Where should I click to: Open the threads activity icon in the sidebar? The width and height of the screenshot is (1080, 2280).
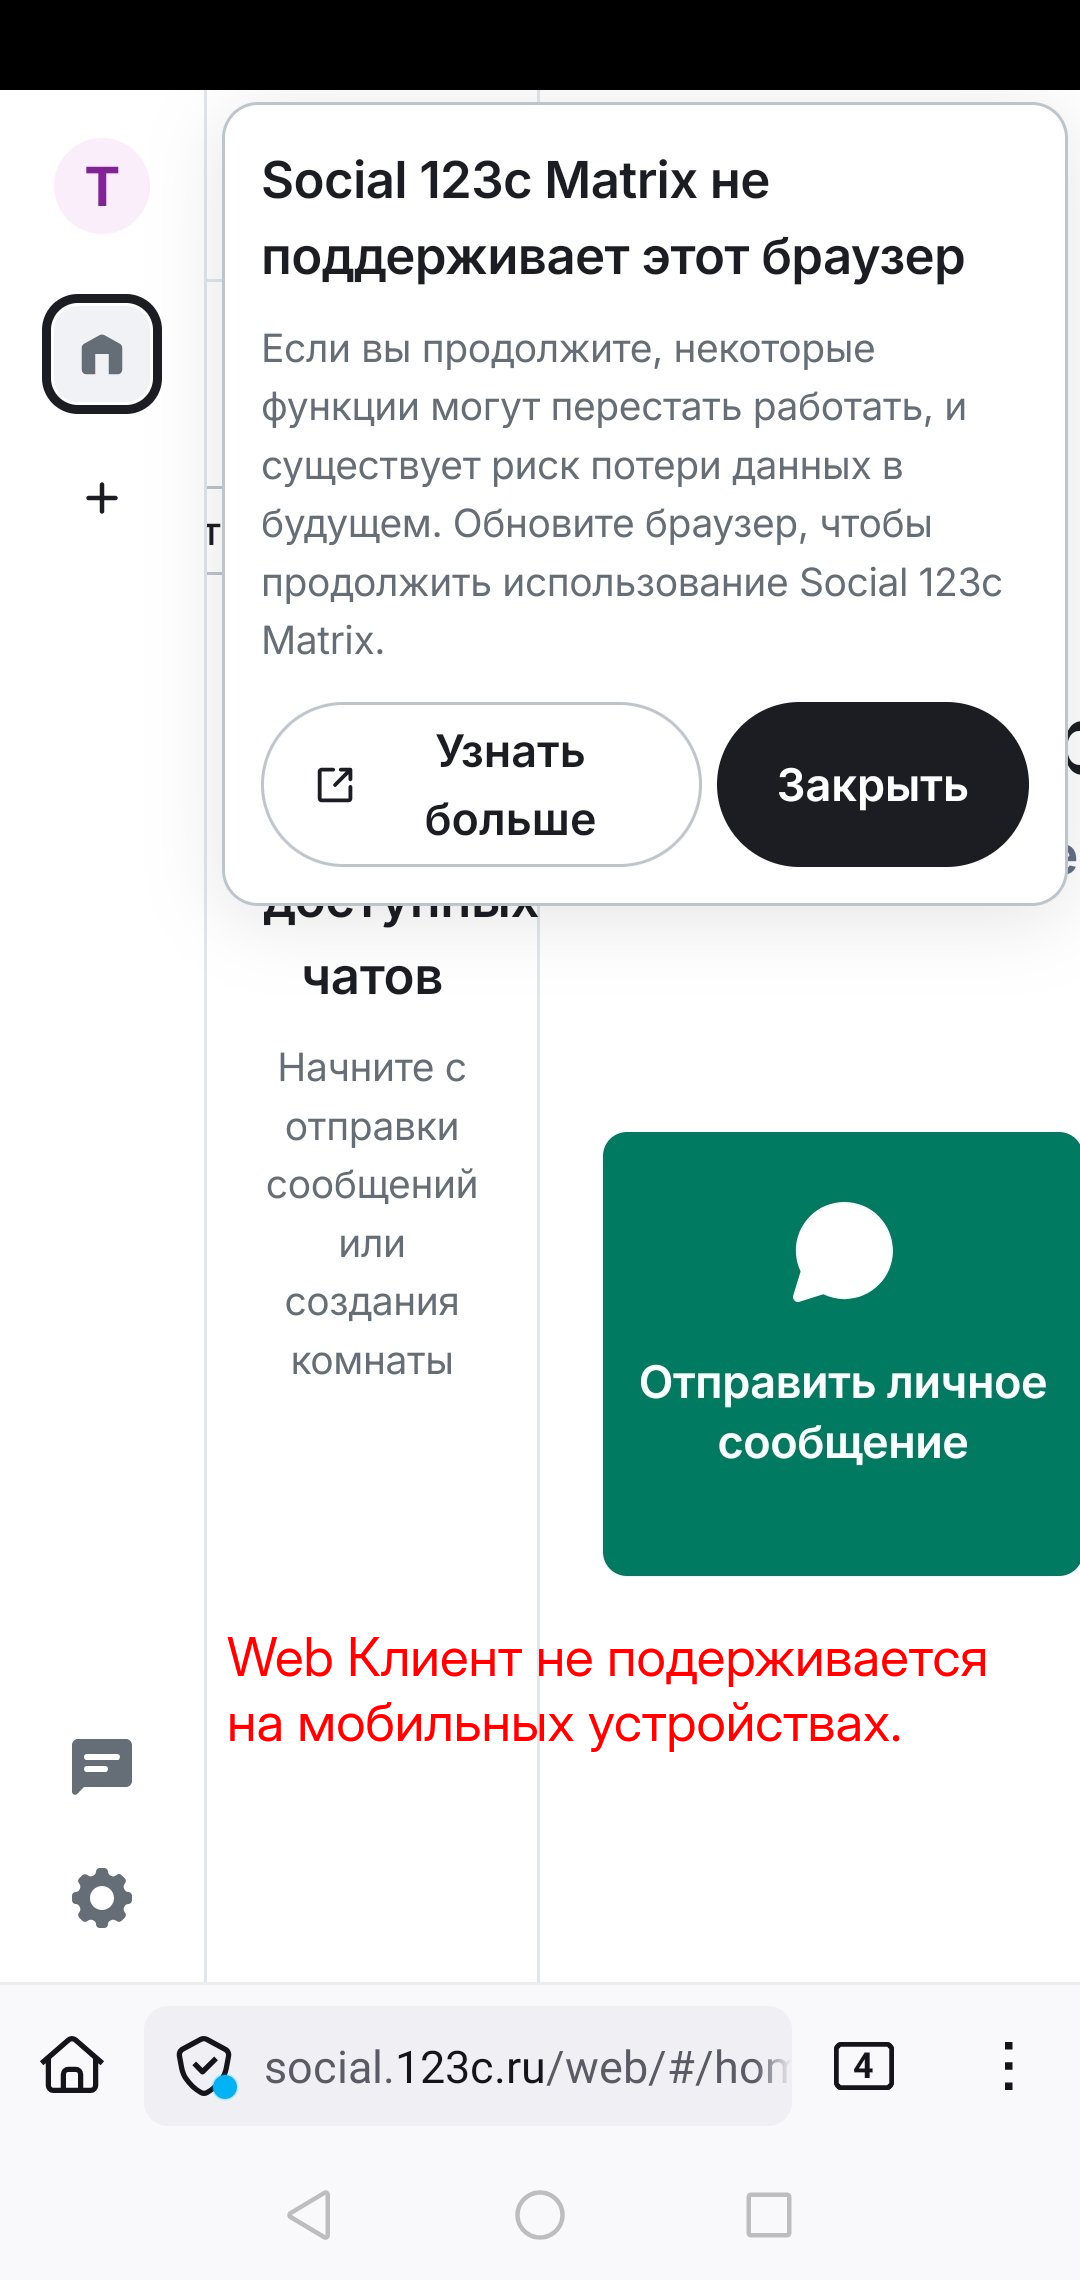point(102,1766)
